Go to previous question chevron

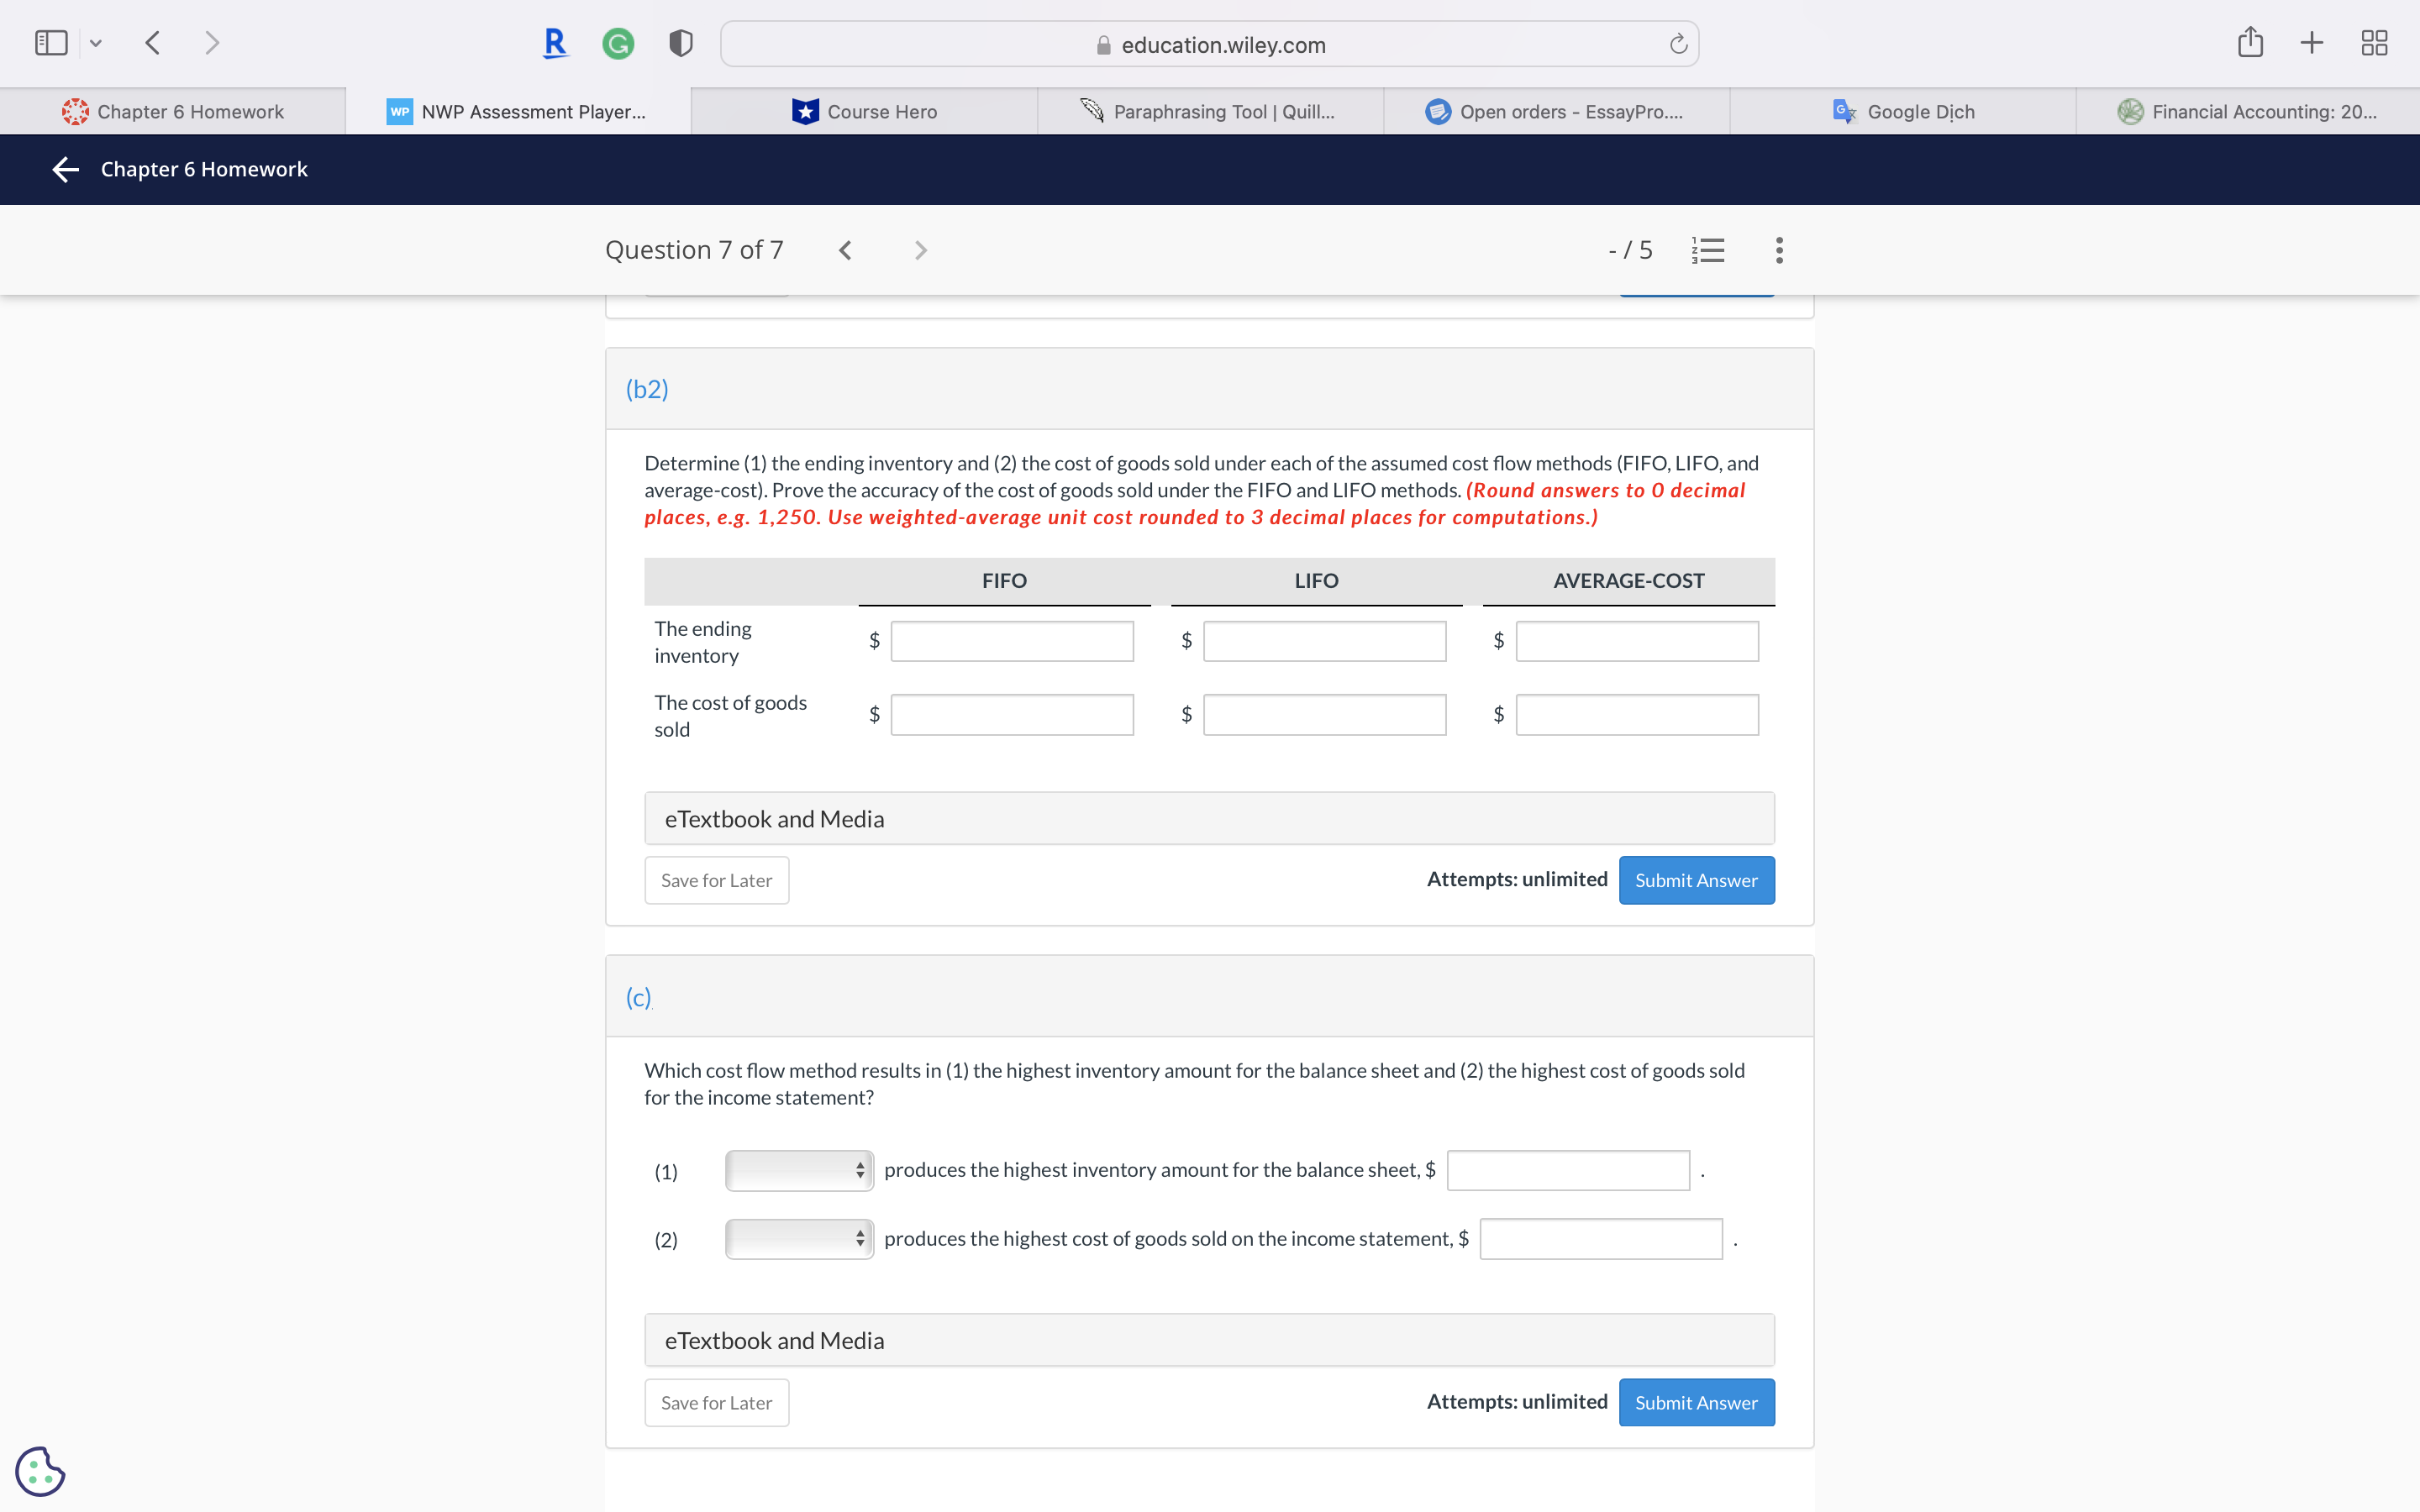pos(845,250)
